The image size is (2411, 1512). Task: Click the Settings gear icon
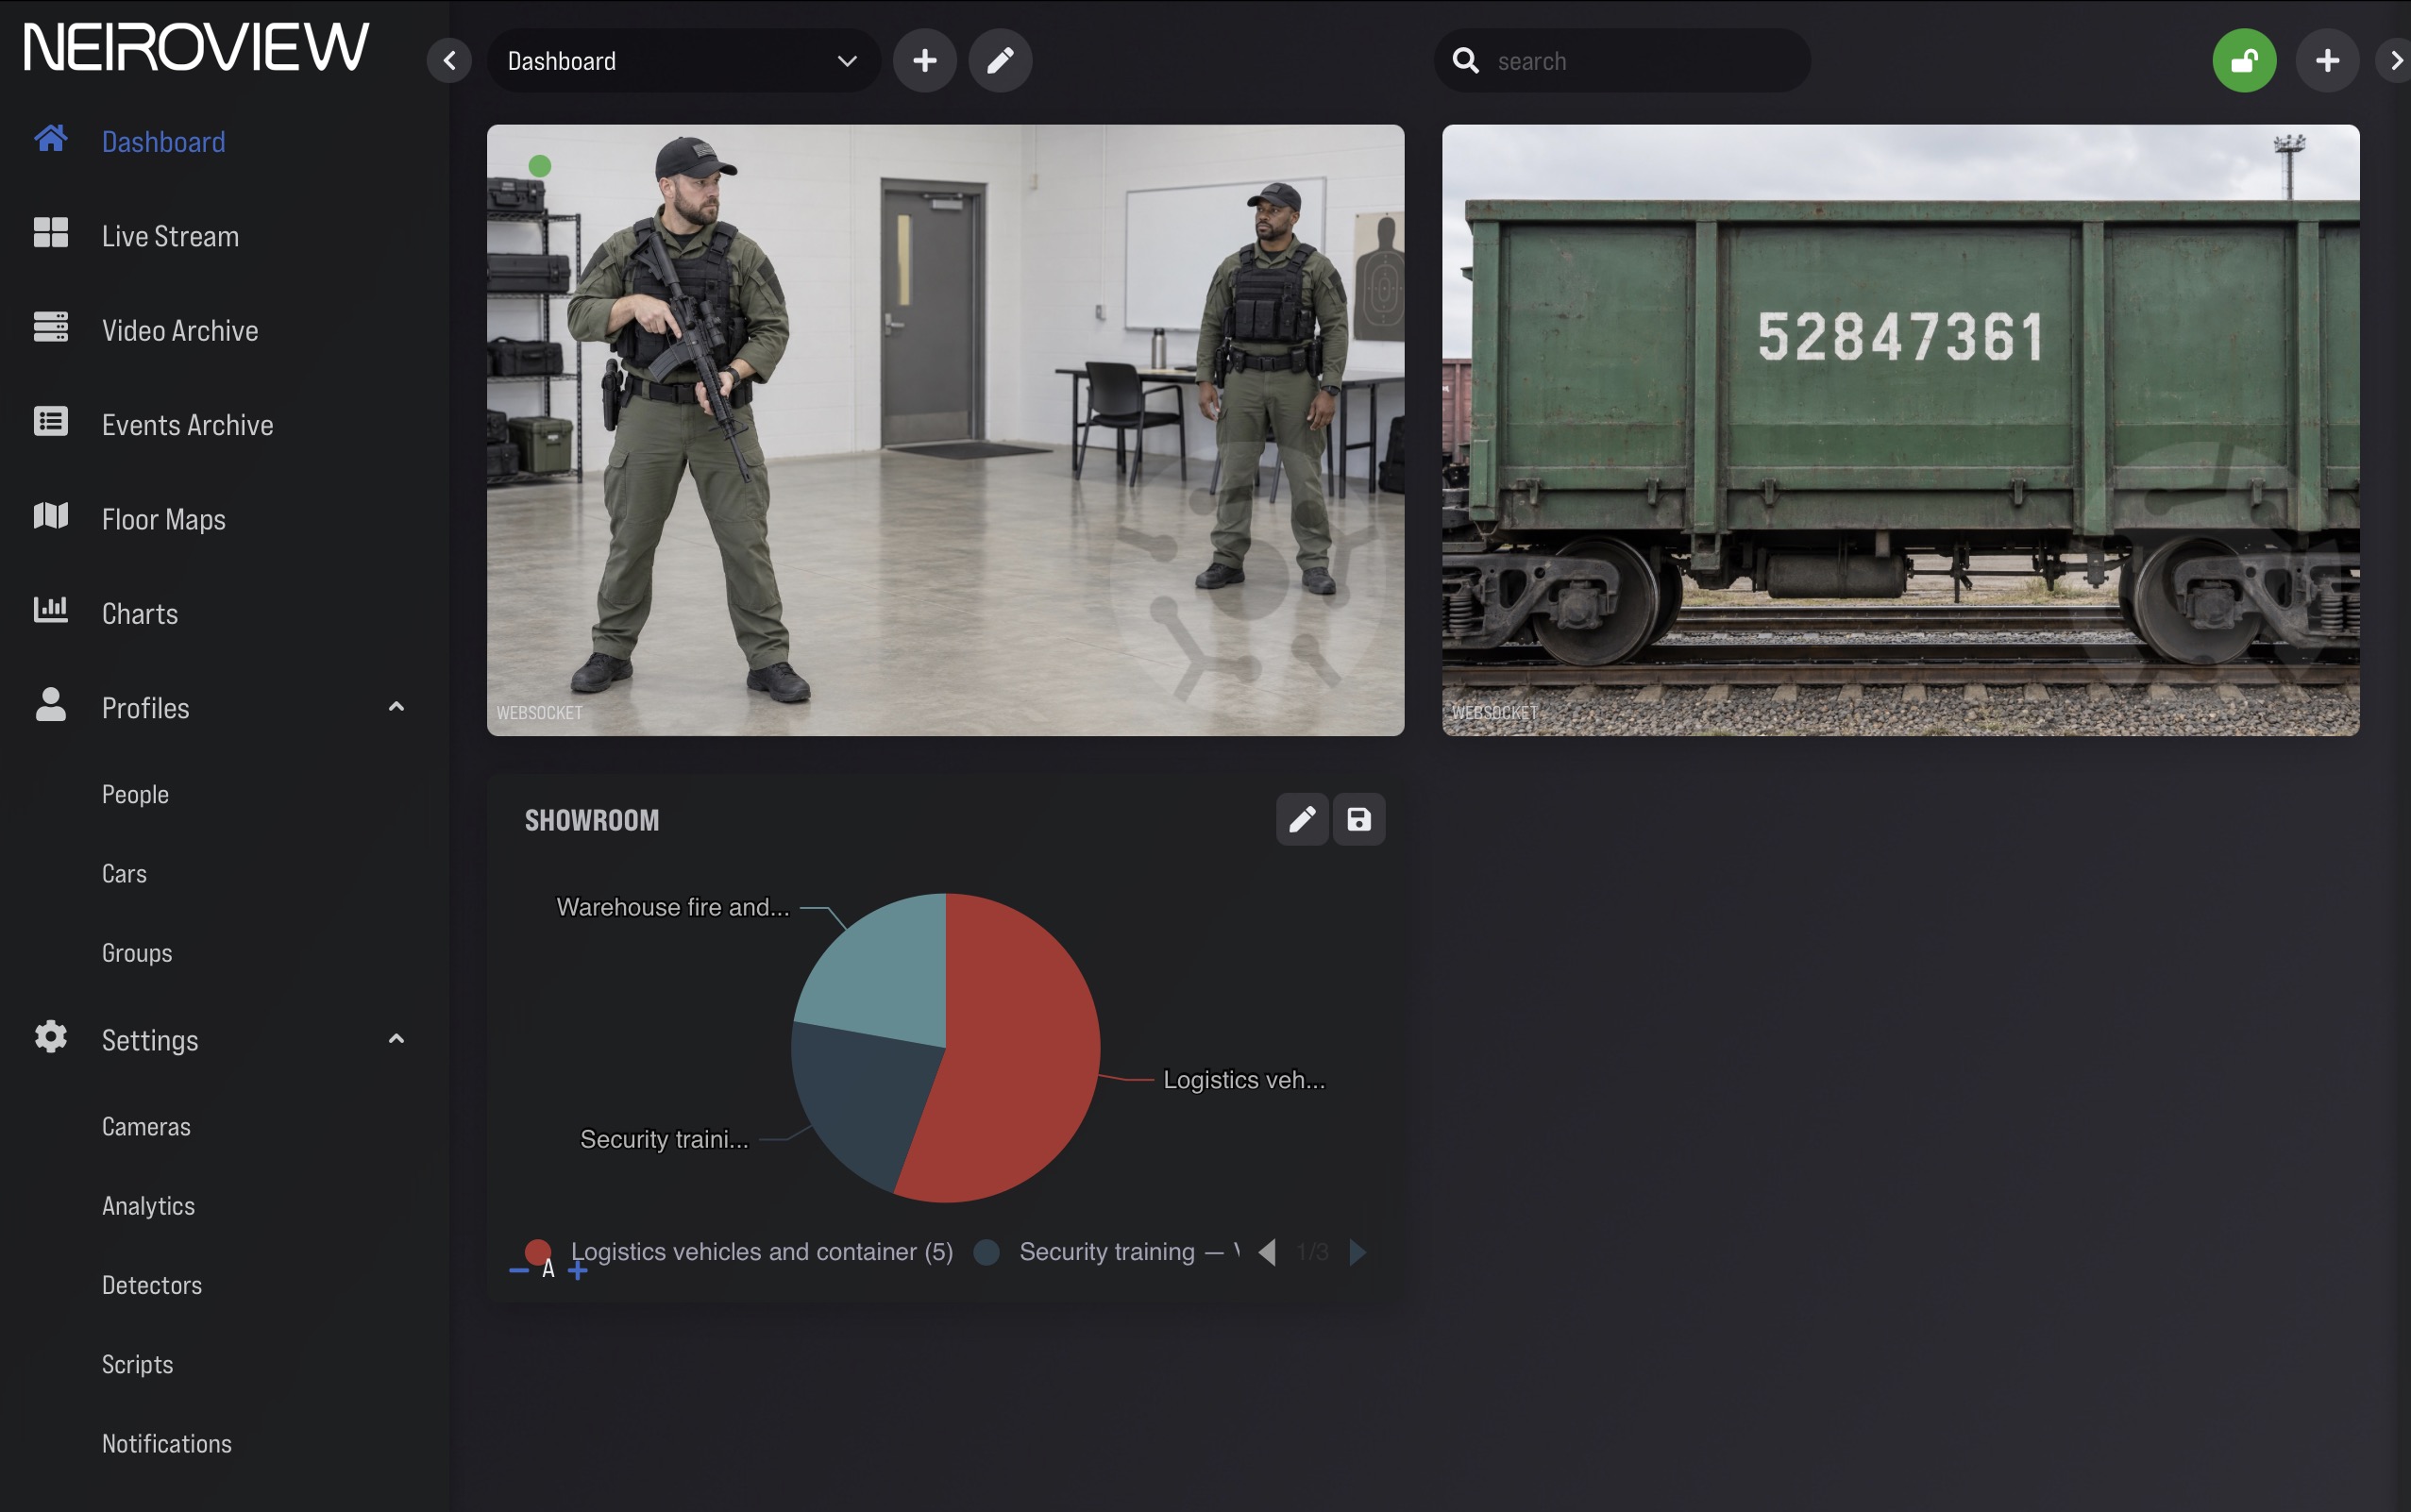pyautogui.click(x=51, y=1037)
